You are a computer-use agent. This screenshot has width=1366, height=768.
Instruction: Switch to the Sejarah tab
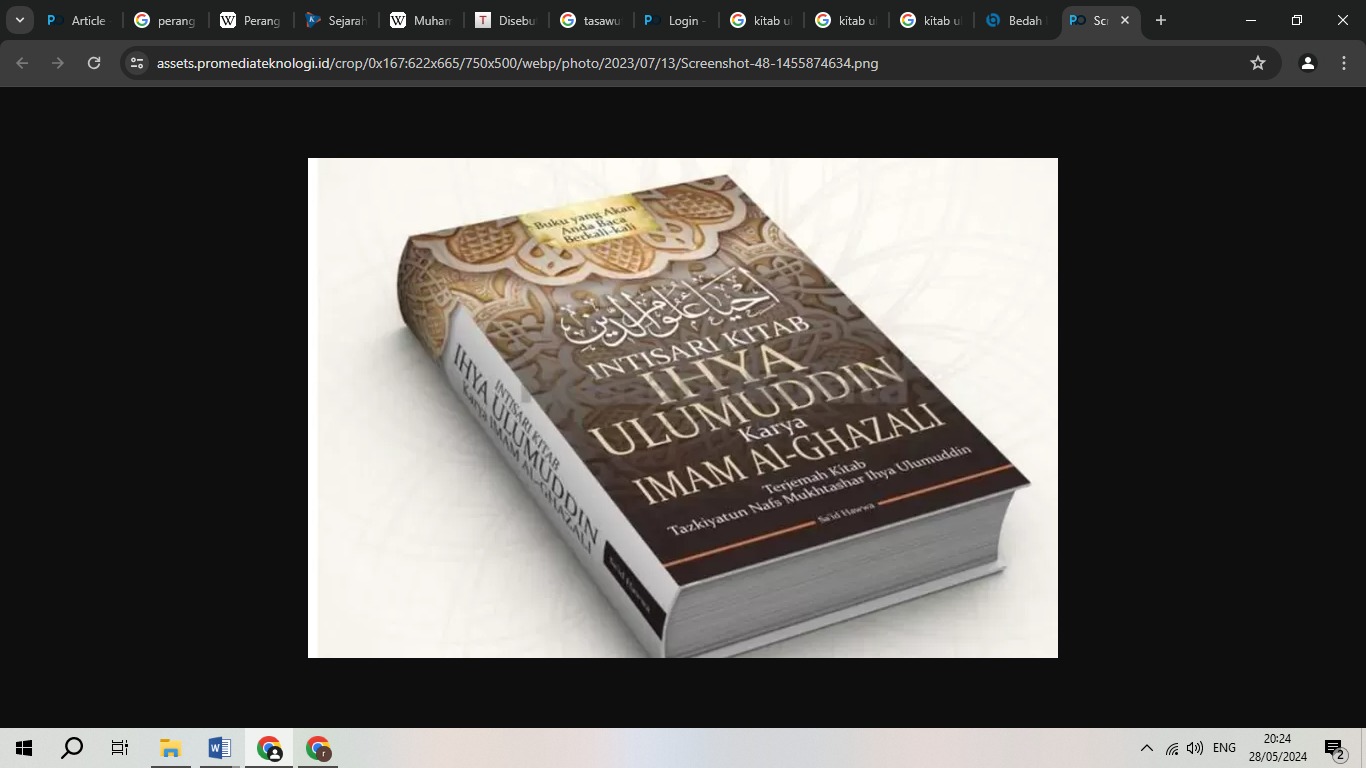(335, 20)
